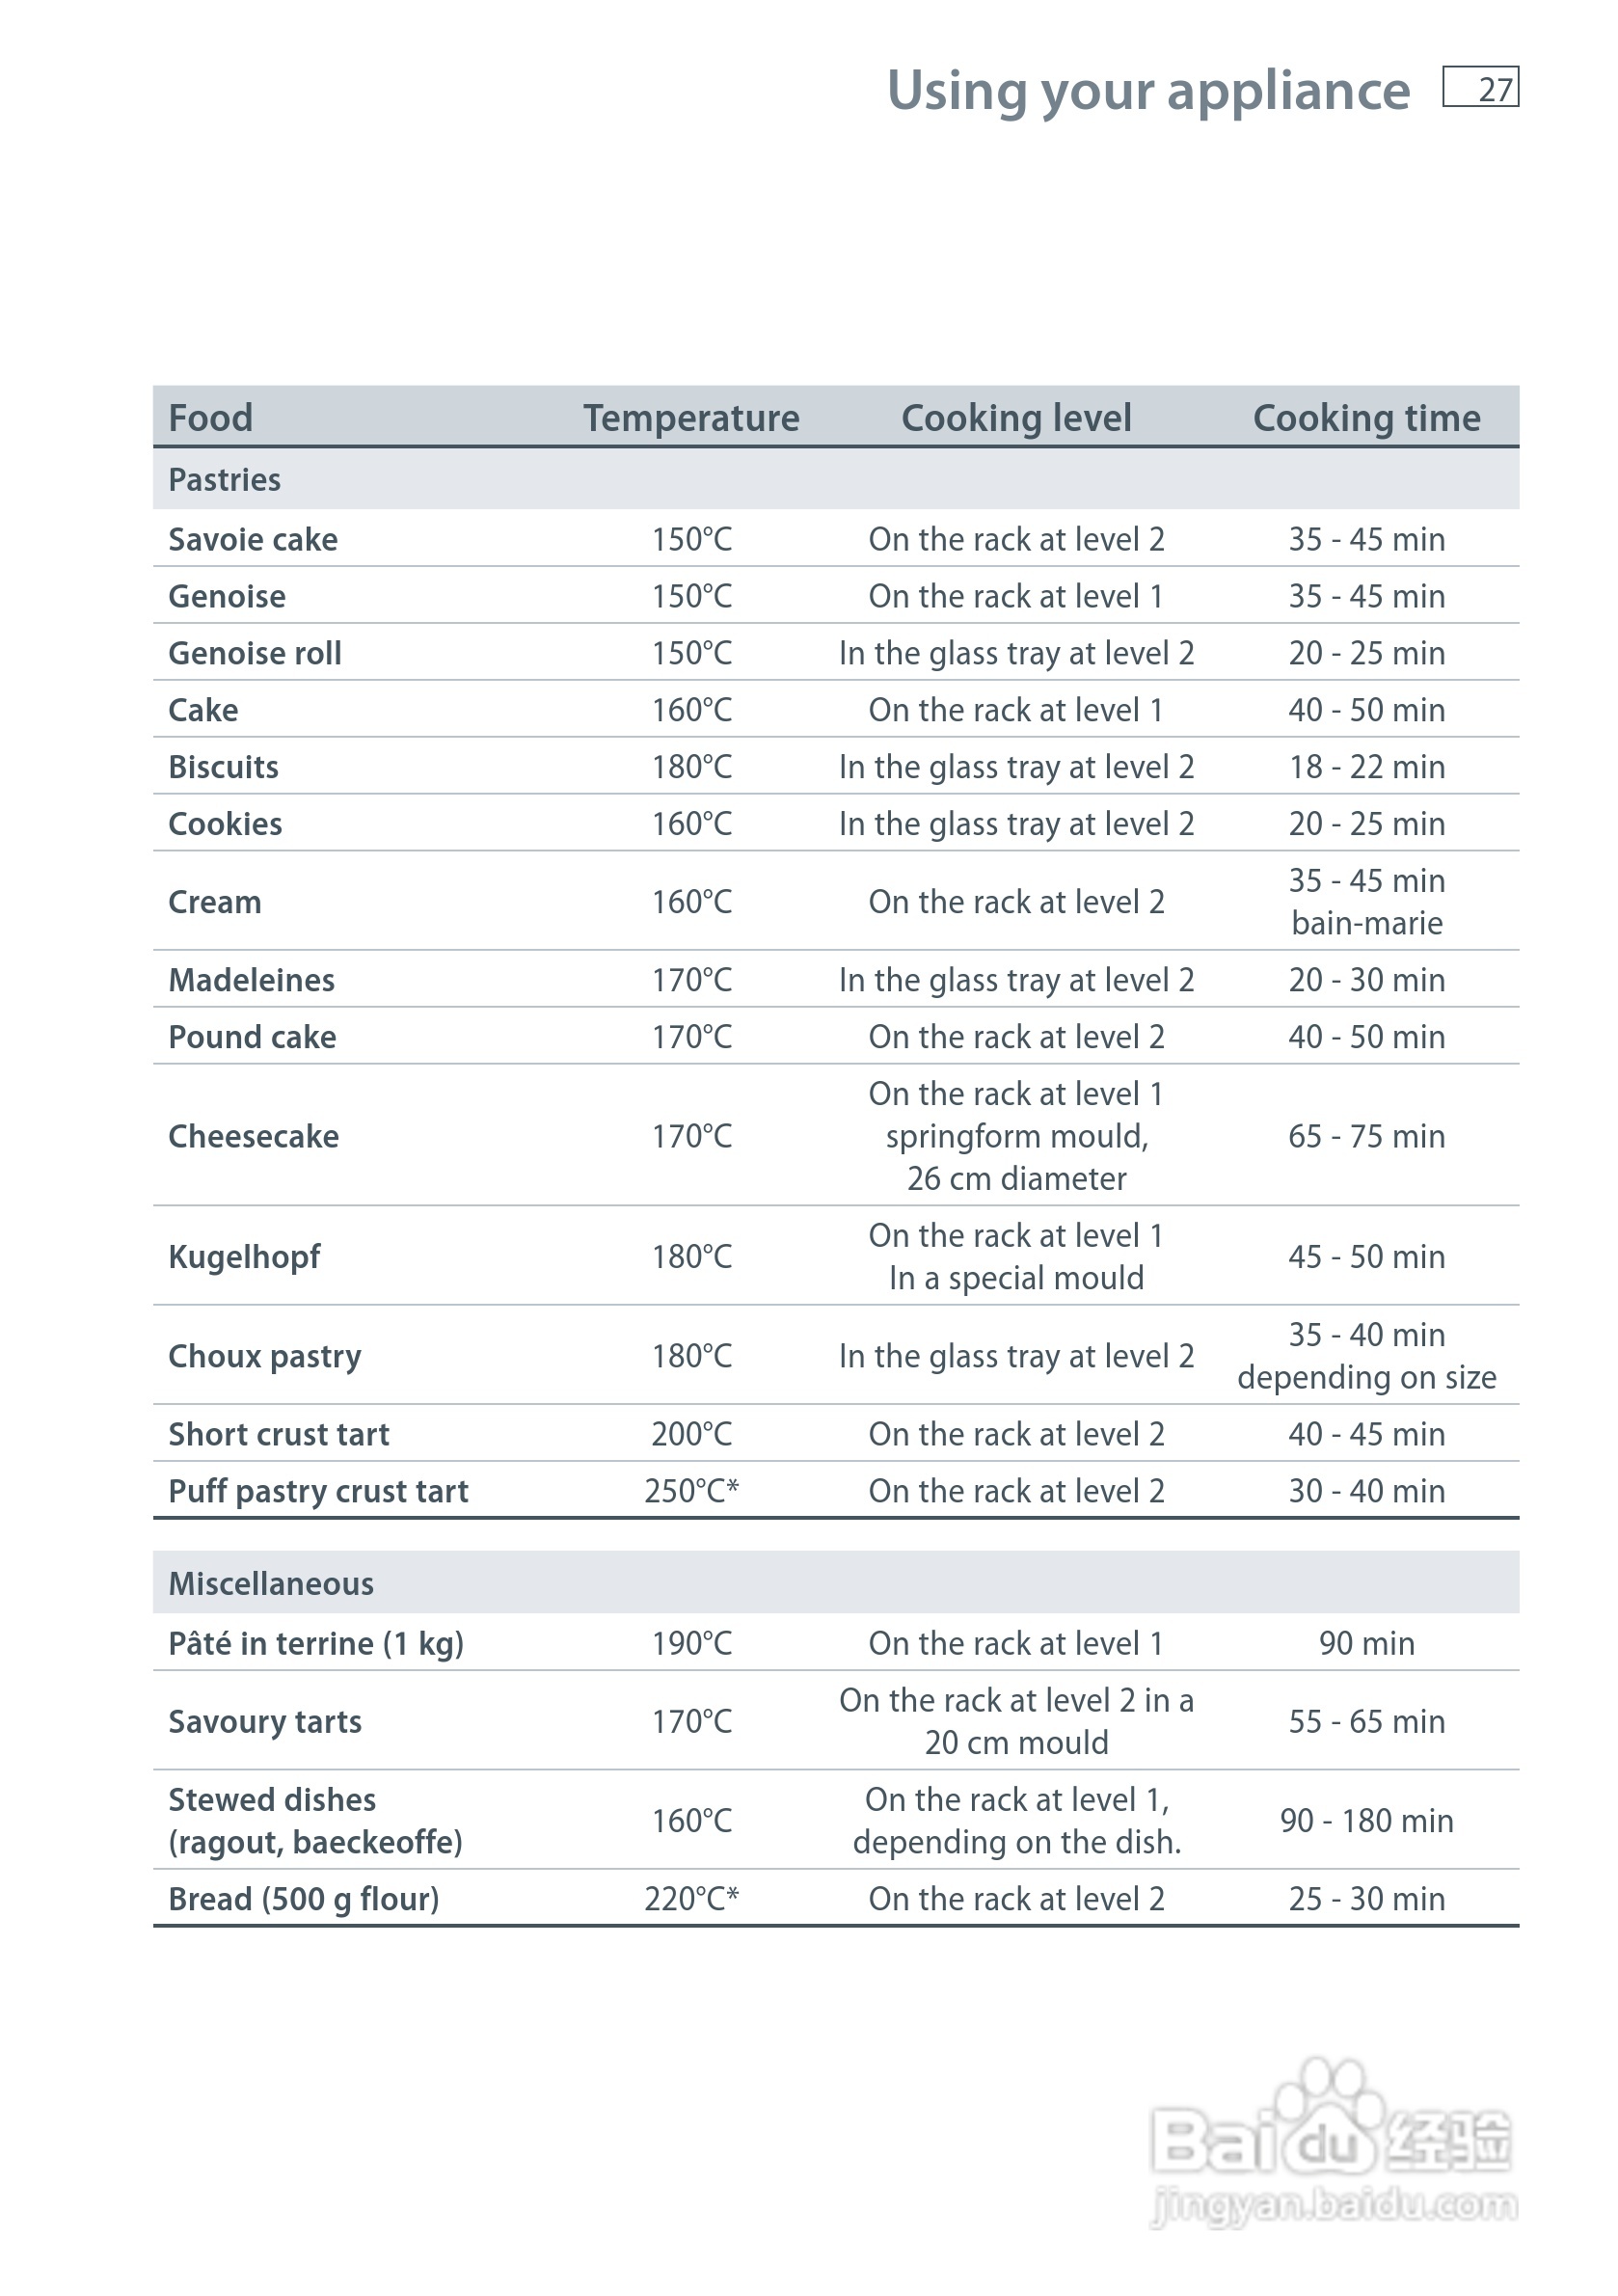The height and width of the screenshot is (2296, 1618).
Task: Select the Cheesecake row label
Action: coord(254,1137)
